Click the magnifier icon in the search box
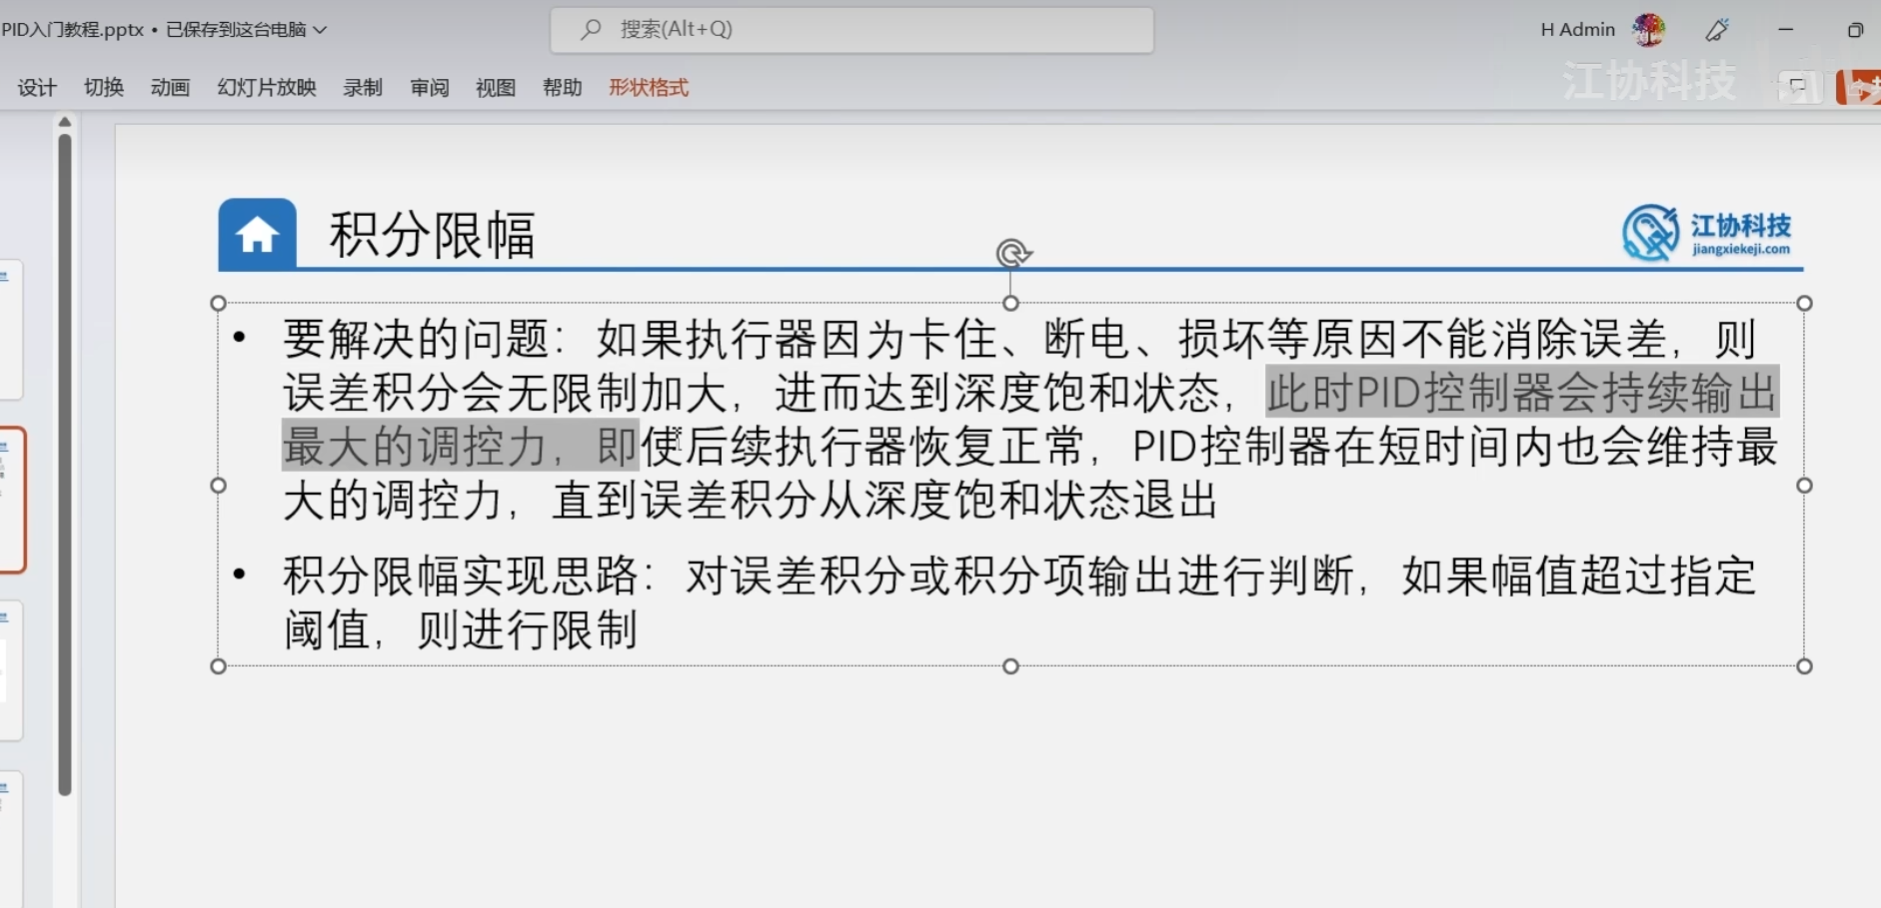The image size is (1881, 908). [591, 30]
